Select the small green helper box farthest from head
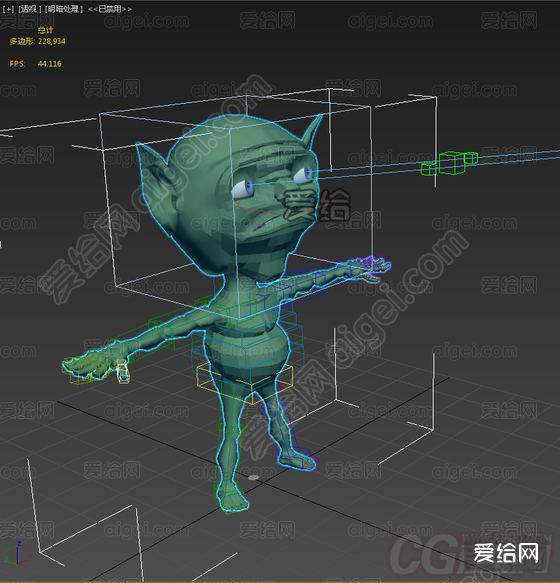The width and height of the screenshot is (560, 583). 471,158
